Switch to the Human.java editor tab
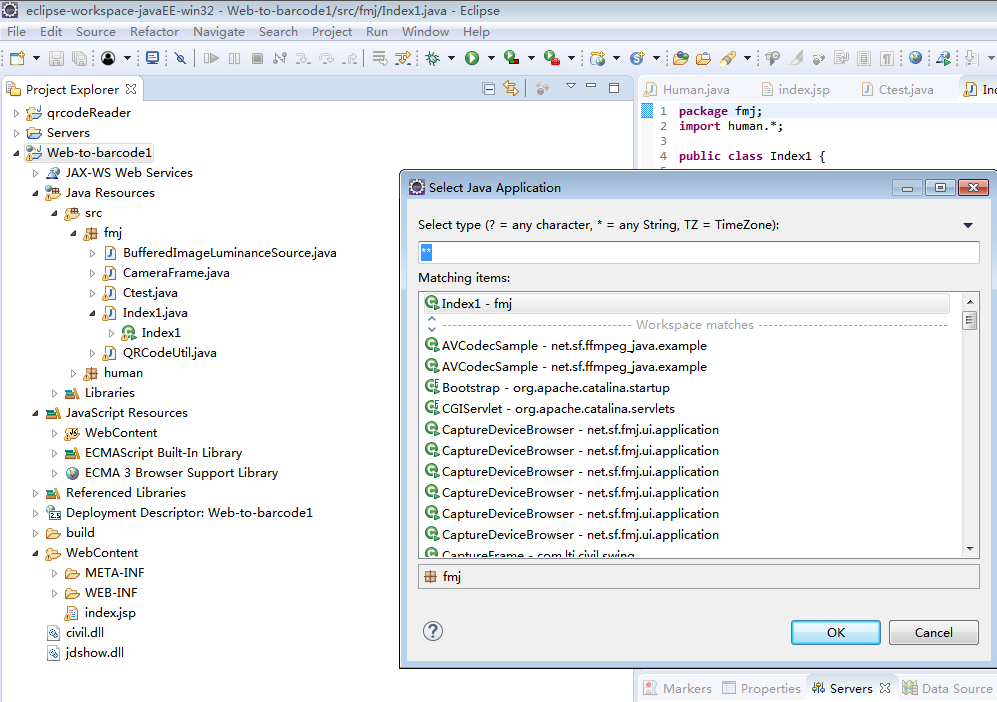 click(687, 90)
